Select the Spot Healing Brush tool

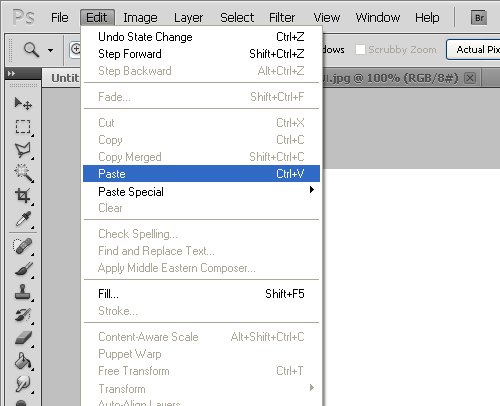pyautogui.click(x=23, y=247)
